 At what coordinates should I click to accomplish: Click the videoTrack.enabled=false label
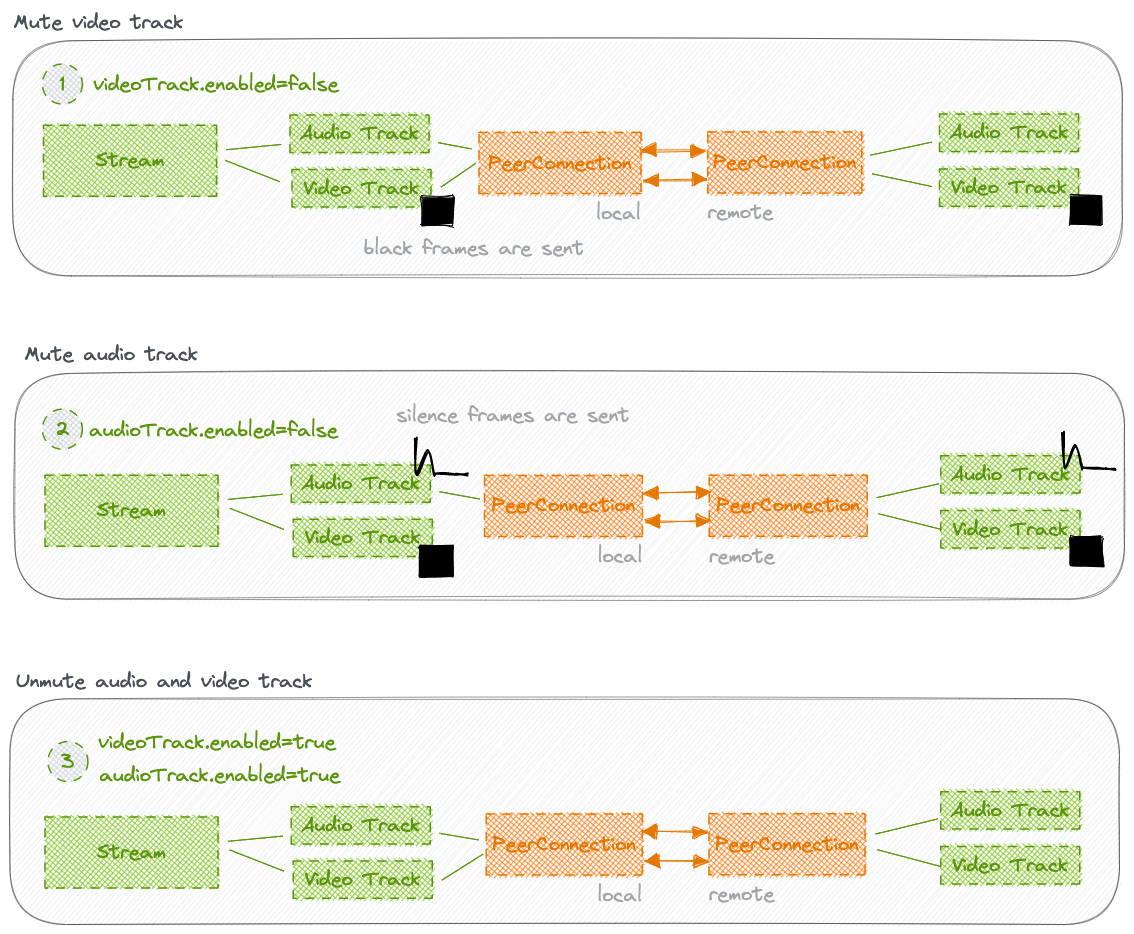(x=216, y=85)
